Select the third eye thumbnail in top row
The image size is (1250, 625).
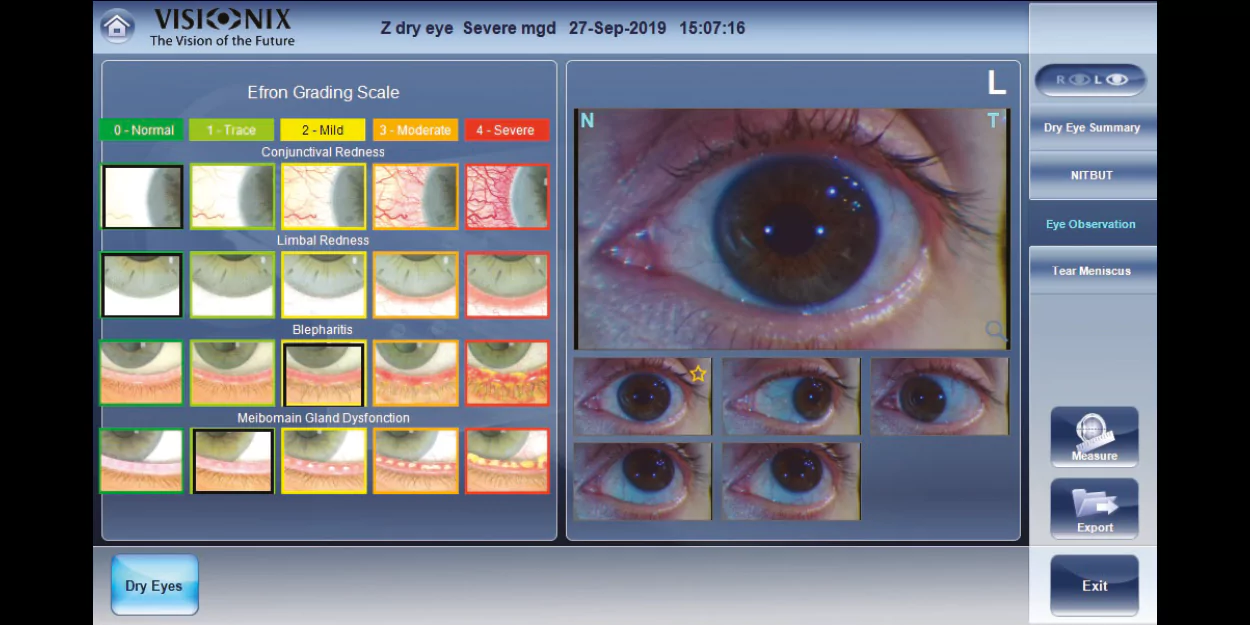tap(939, 396)
